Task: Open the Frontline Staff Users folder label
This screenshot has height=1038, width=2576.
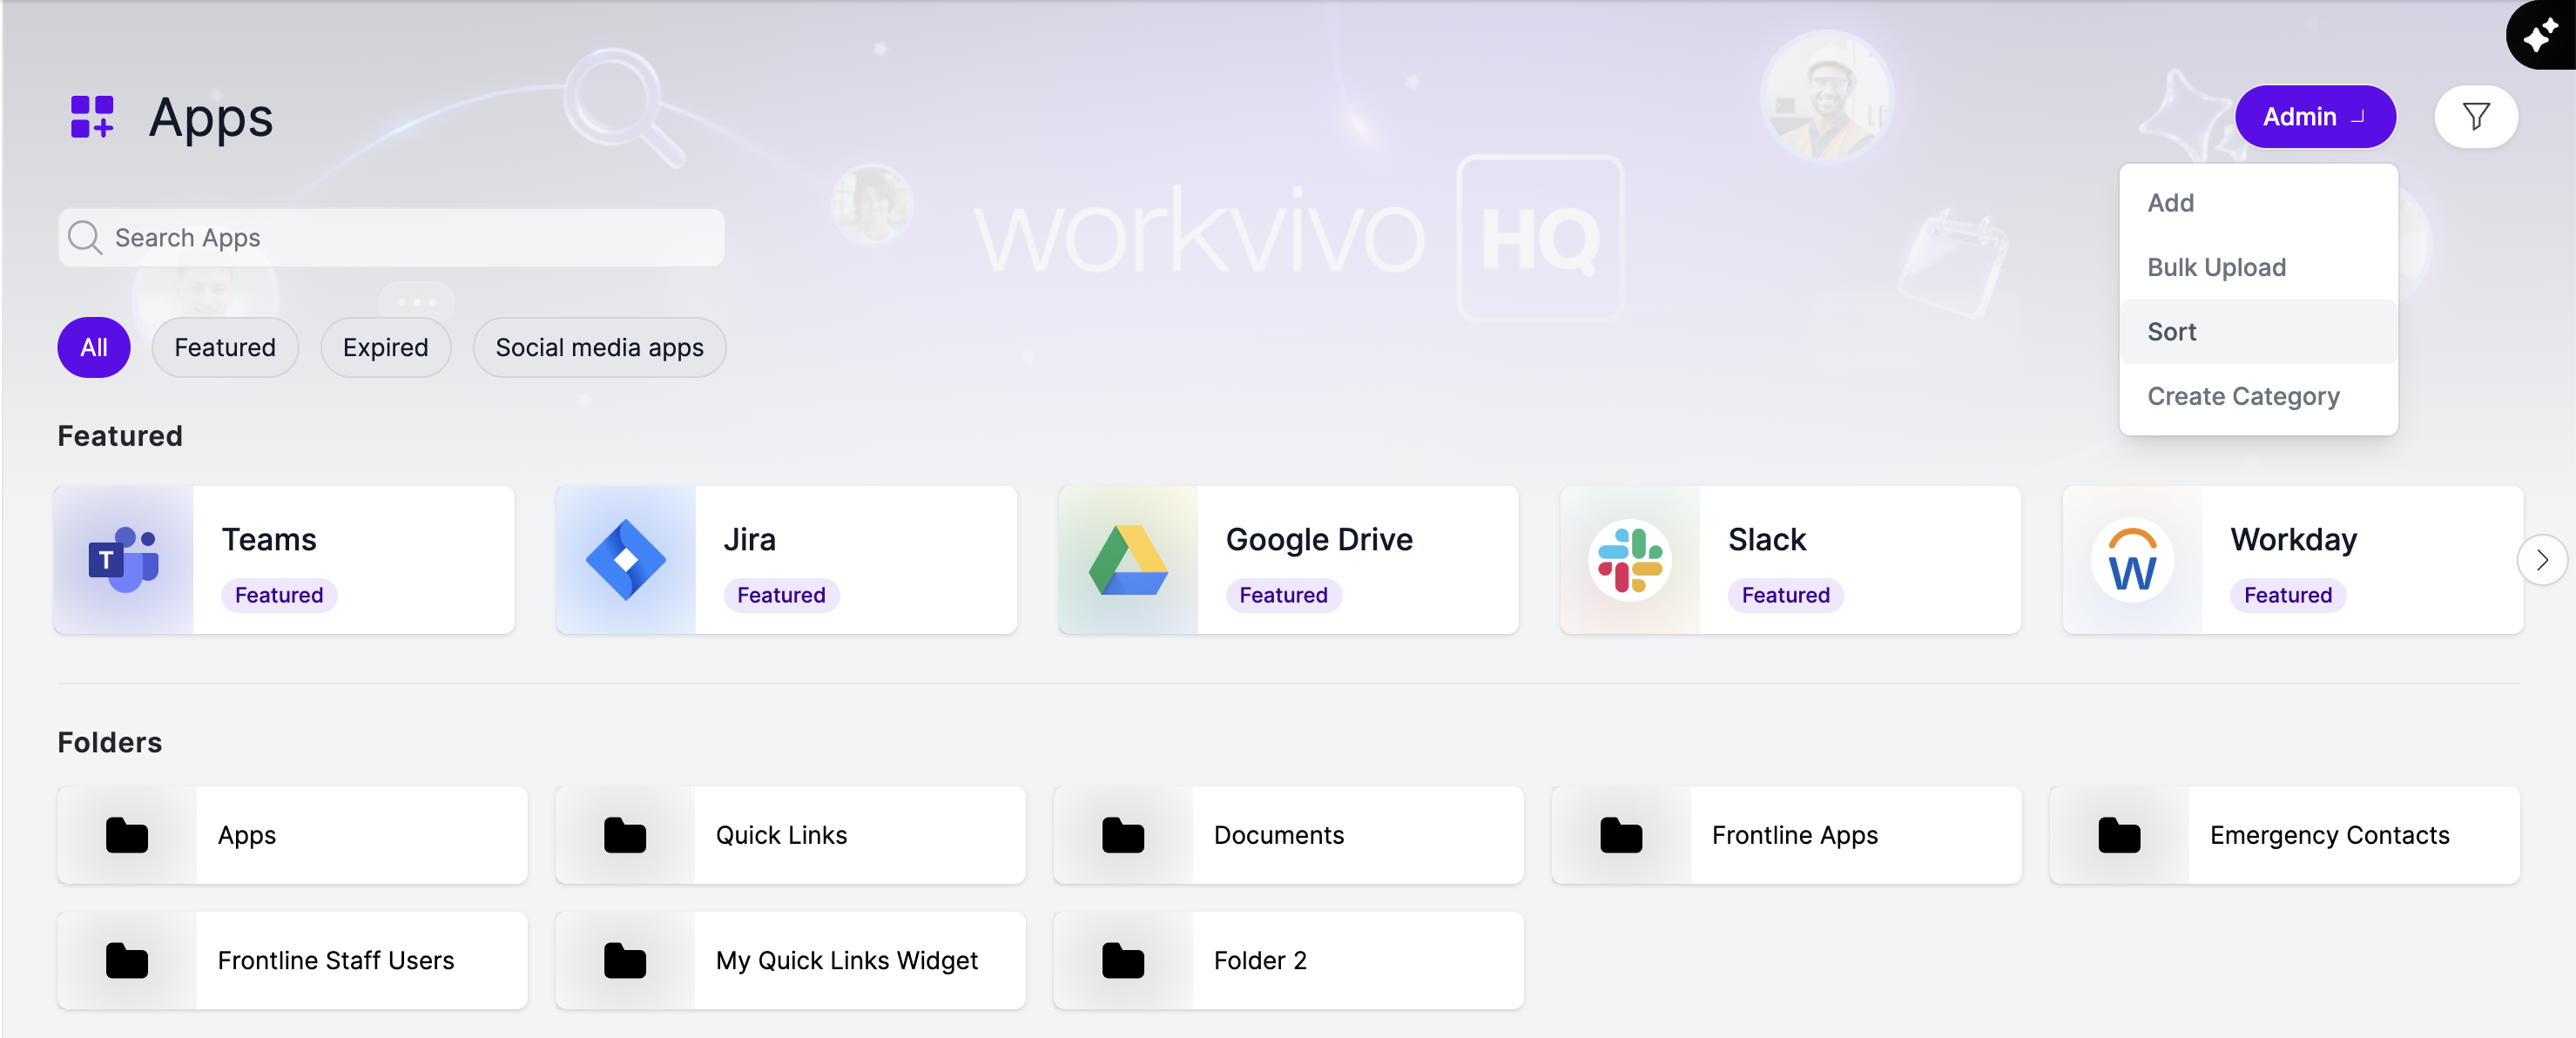Action: 336,960
